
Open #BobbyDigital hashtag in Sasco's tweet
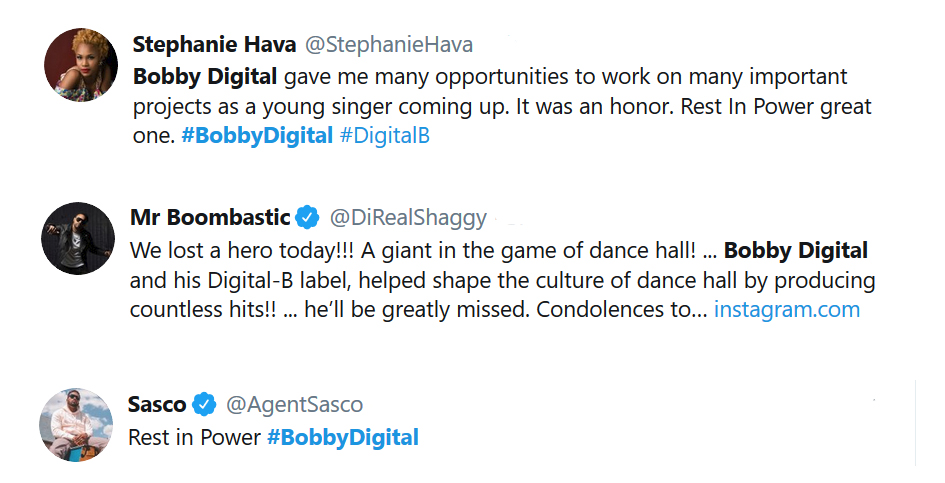343,437
